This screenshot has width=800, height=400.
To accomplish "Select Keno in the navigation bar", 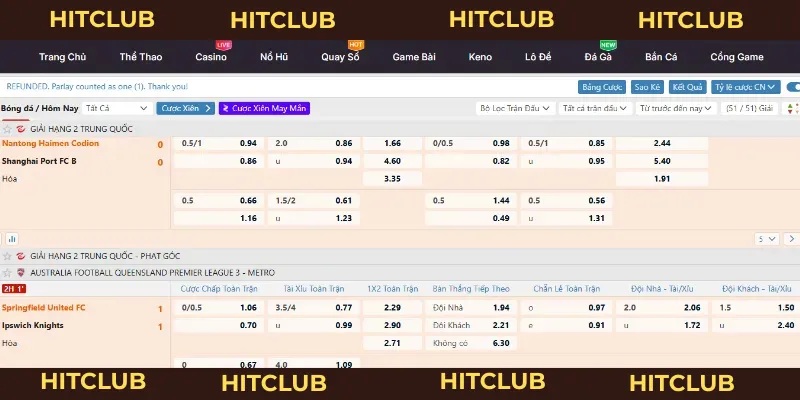I will 480,57.
